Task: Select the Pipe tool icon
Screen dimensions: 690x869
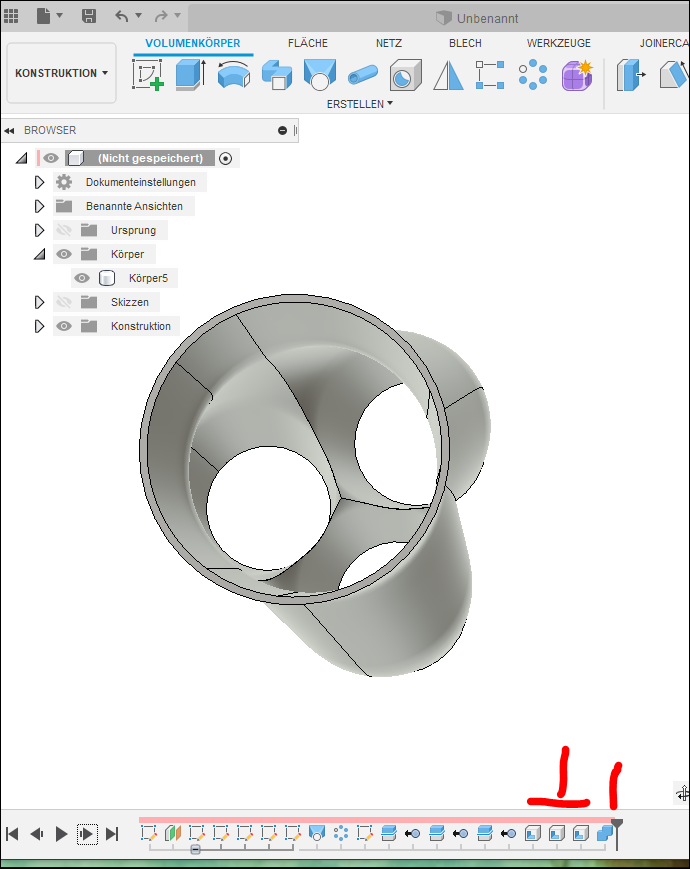Action: tap(363, 75)
